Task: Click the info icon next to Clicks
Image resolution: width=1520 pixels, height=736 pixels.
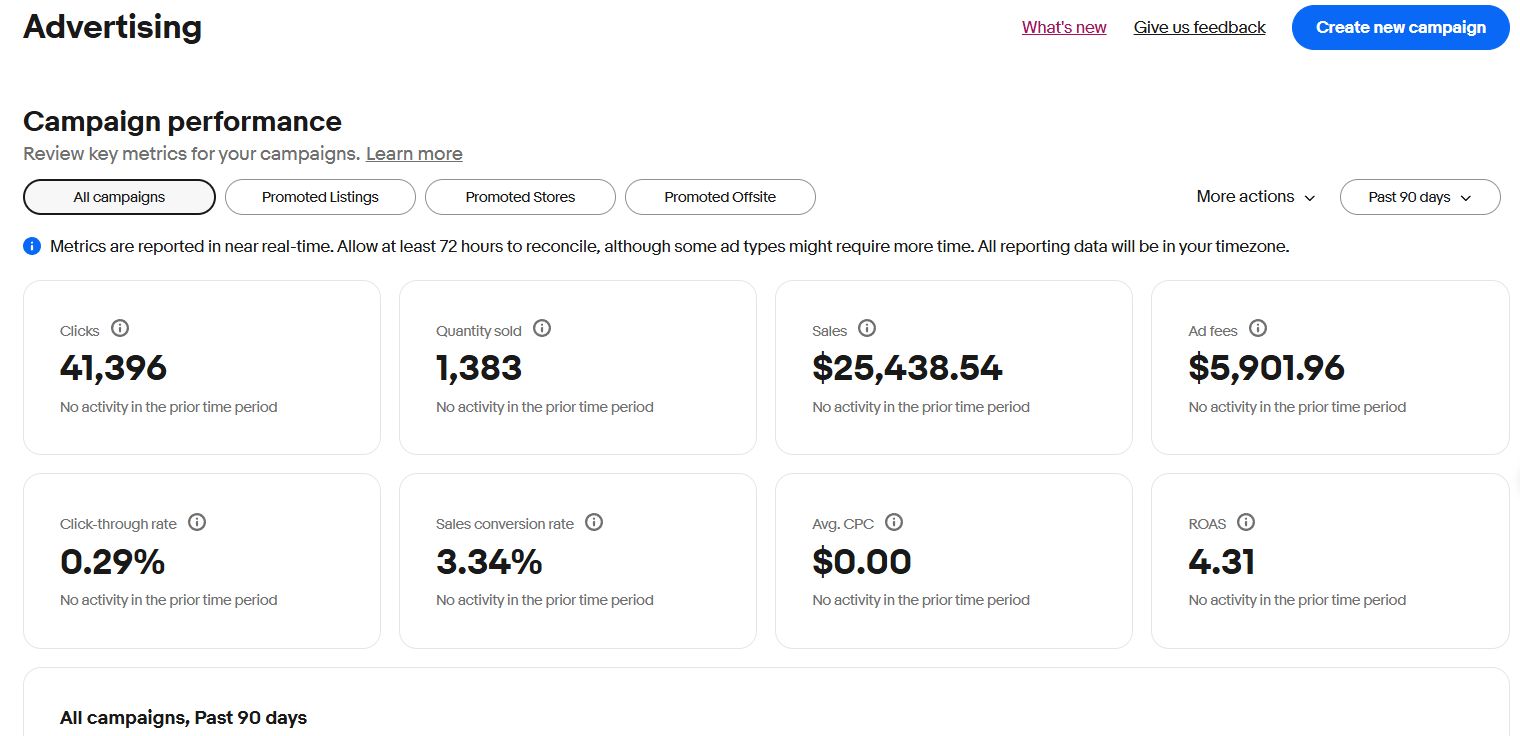Action: click(x=120, y=329)
